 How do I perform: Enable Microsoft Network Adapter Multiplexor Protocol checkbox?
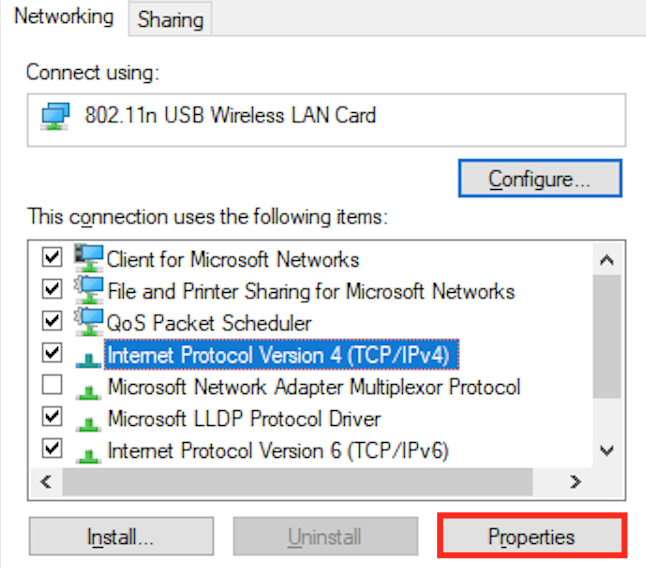[x=53, y=385]
